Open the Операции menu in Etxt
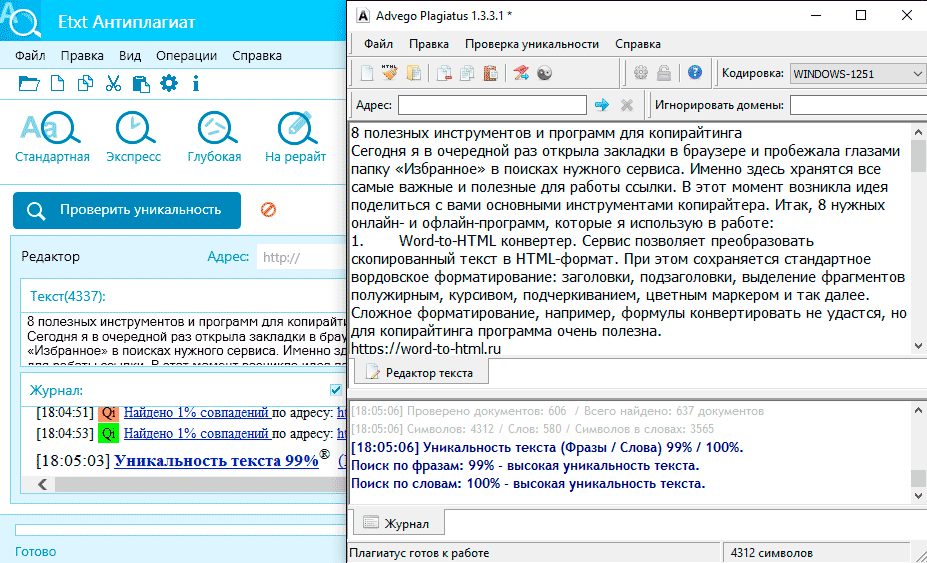The image size is (927, 563). (187, 56)
